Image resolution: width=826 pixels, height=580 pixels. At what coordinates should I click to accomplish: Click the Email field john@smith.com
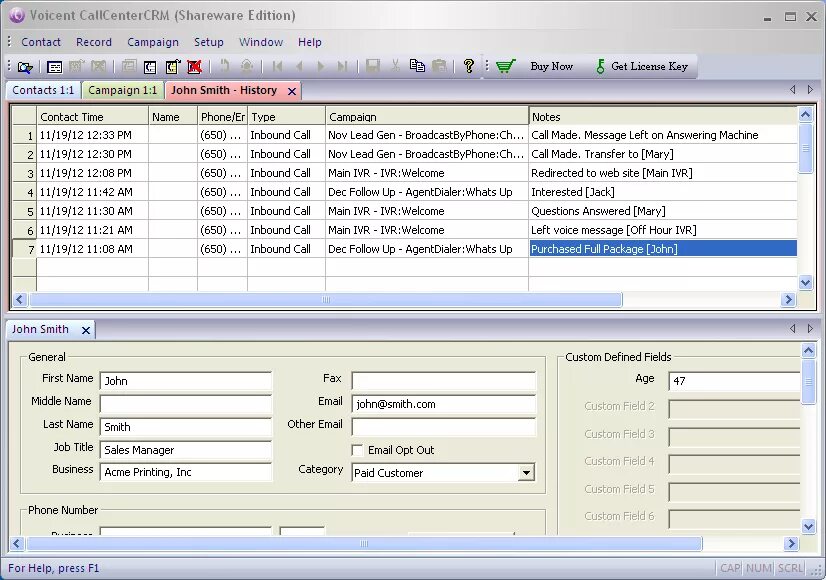444,404
